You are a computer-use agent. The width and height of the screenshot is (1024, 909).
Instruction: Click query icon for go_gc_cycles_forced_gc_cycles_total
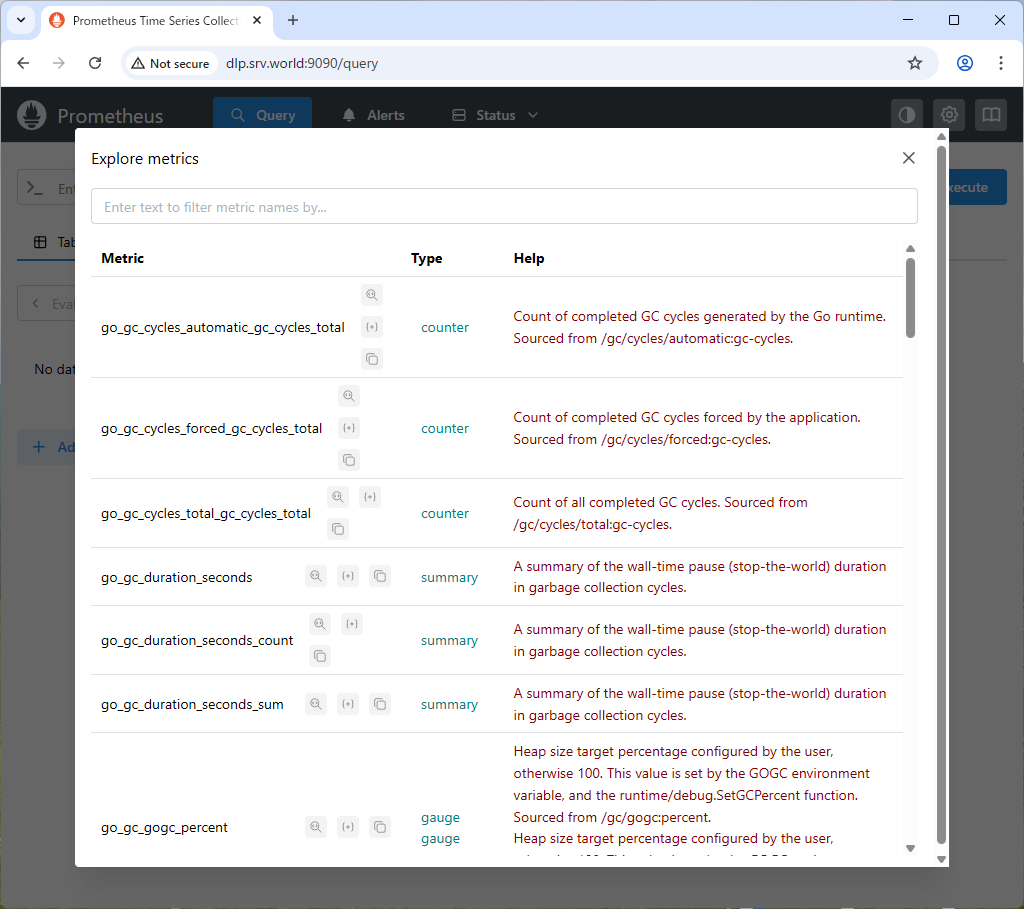point(349,396)
